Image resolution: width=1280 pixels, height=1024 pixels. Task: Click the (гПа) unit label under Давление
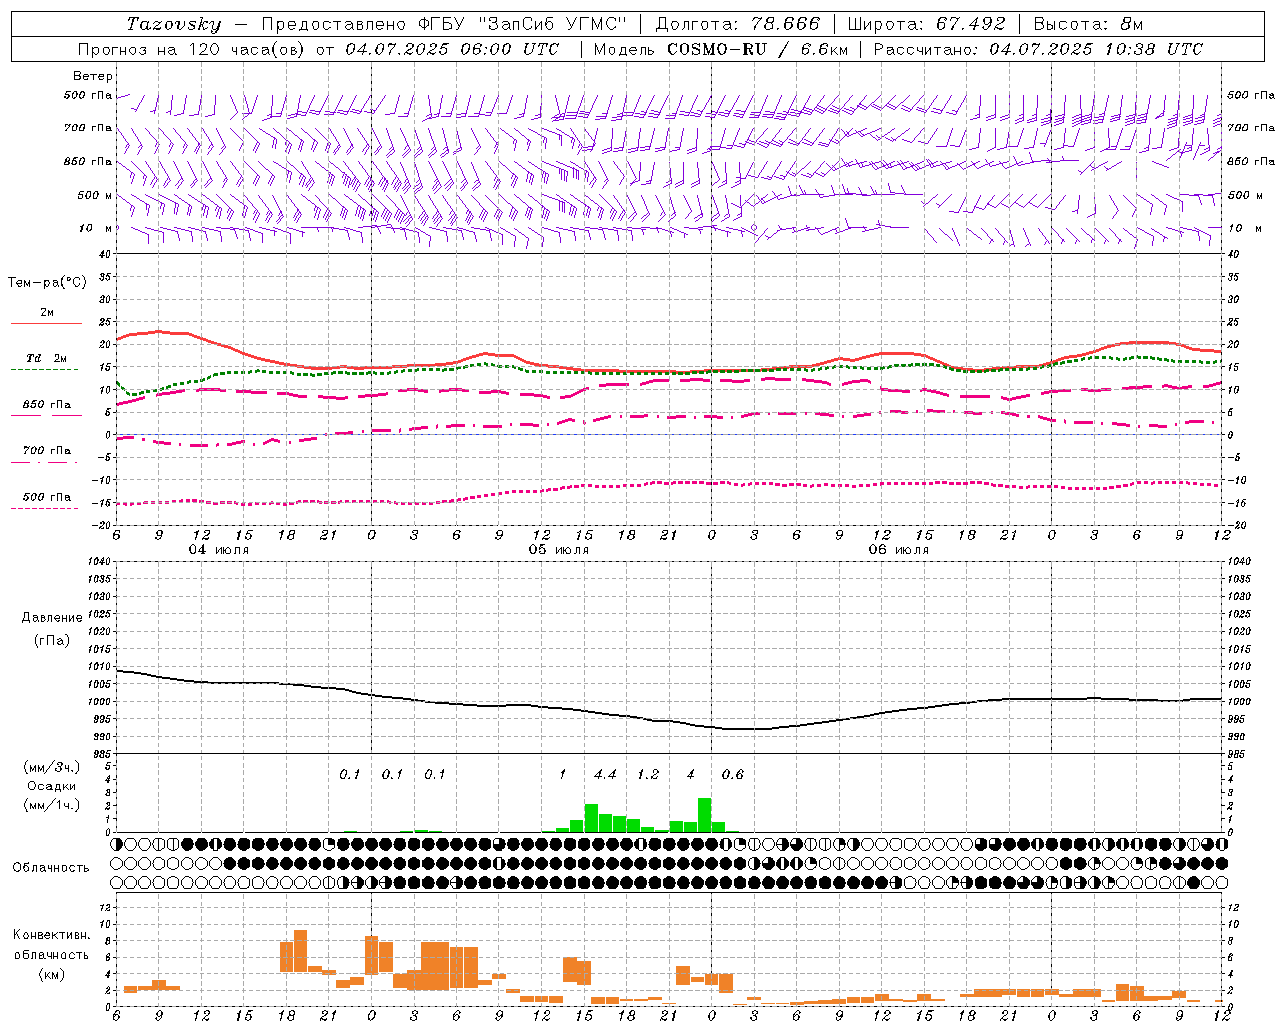(51, 640)
